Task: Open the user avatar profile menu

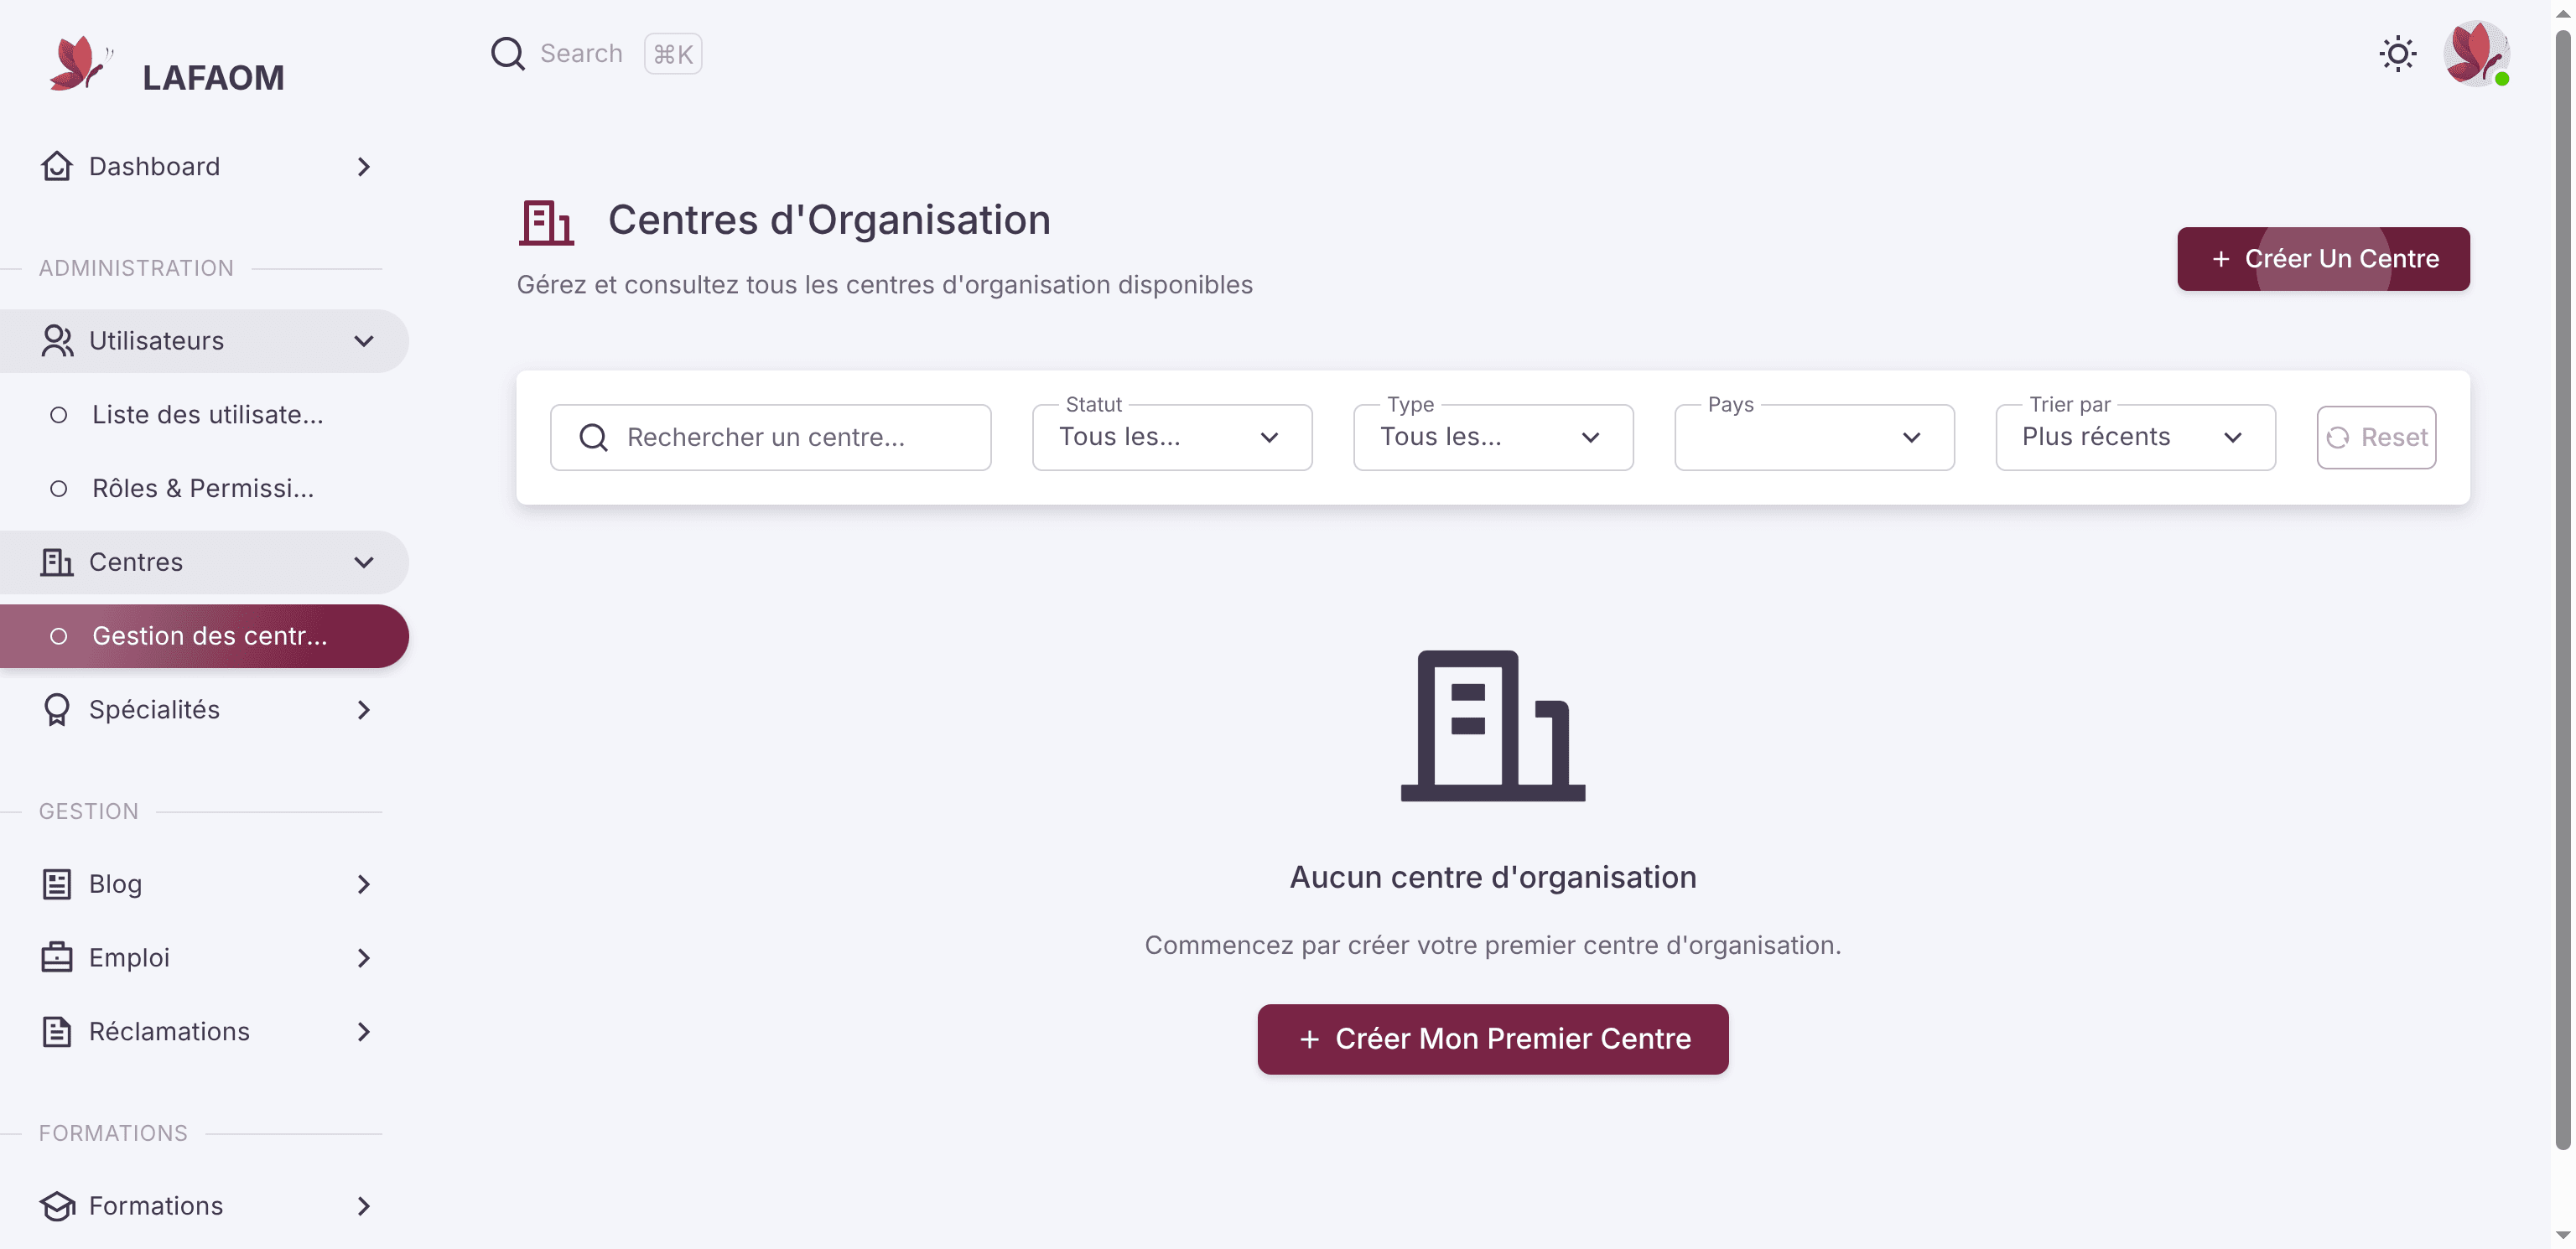Action: pyautogui.click(x=2476, y=54)
